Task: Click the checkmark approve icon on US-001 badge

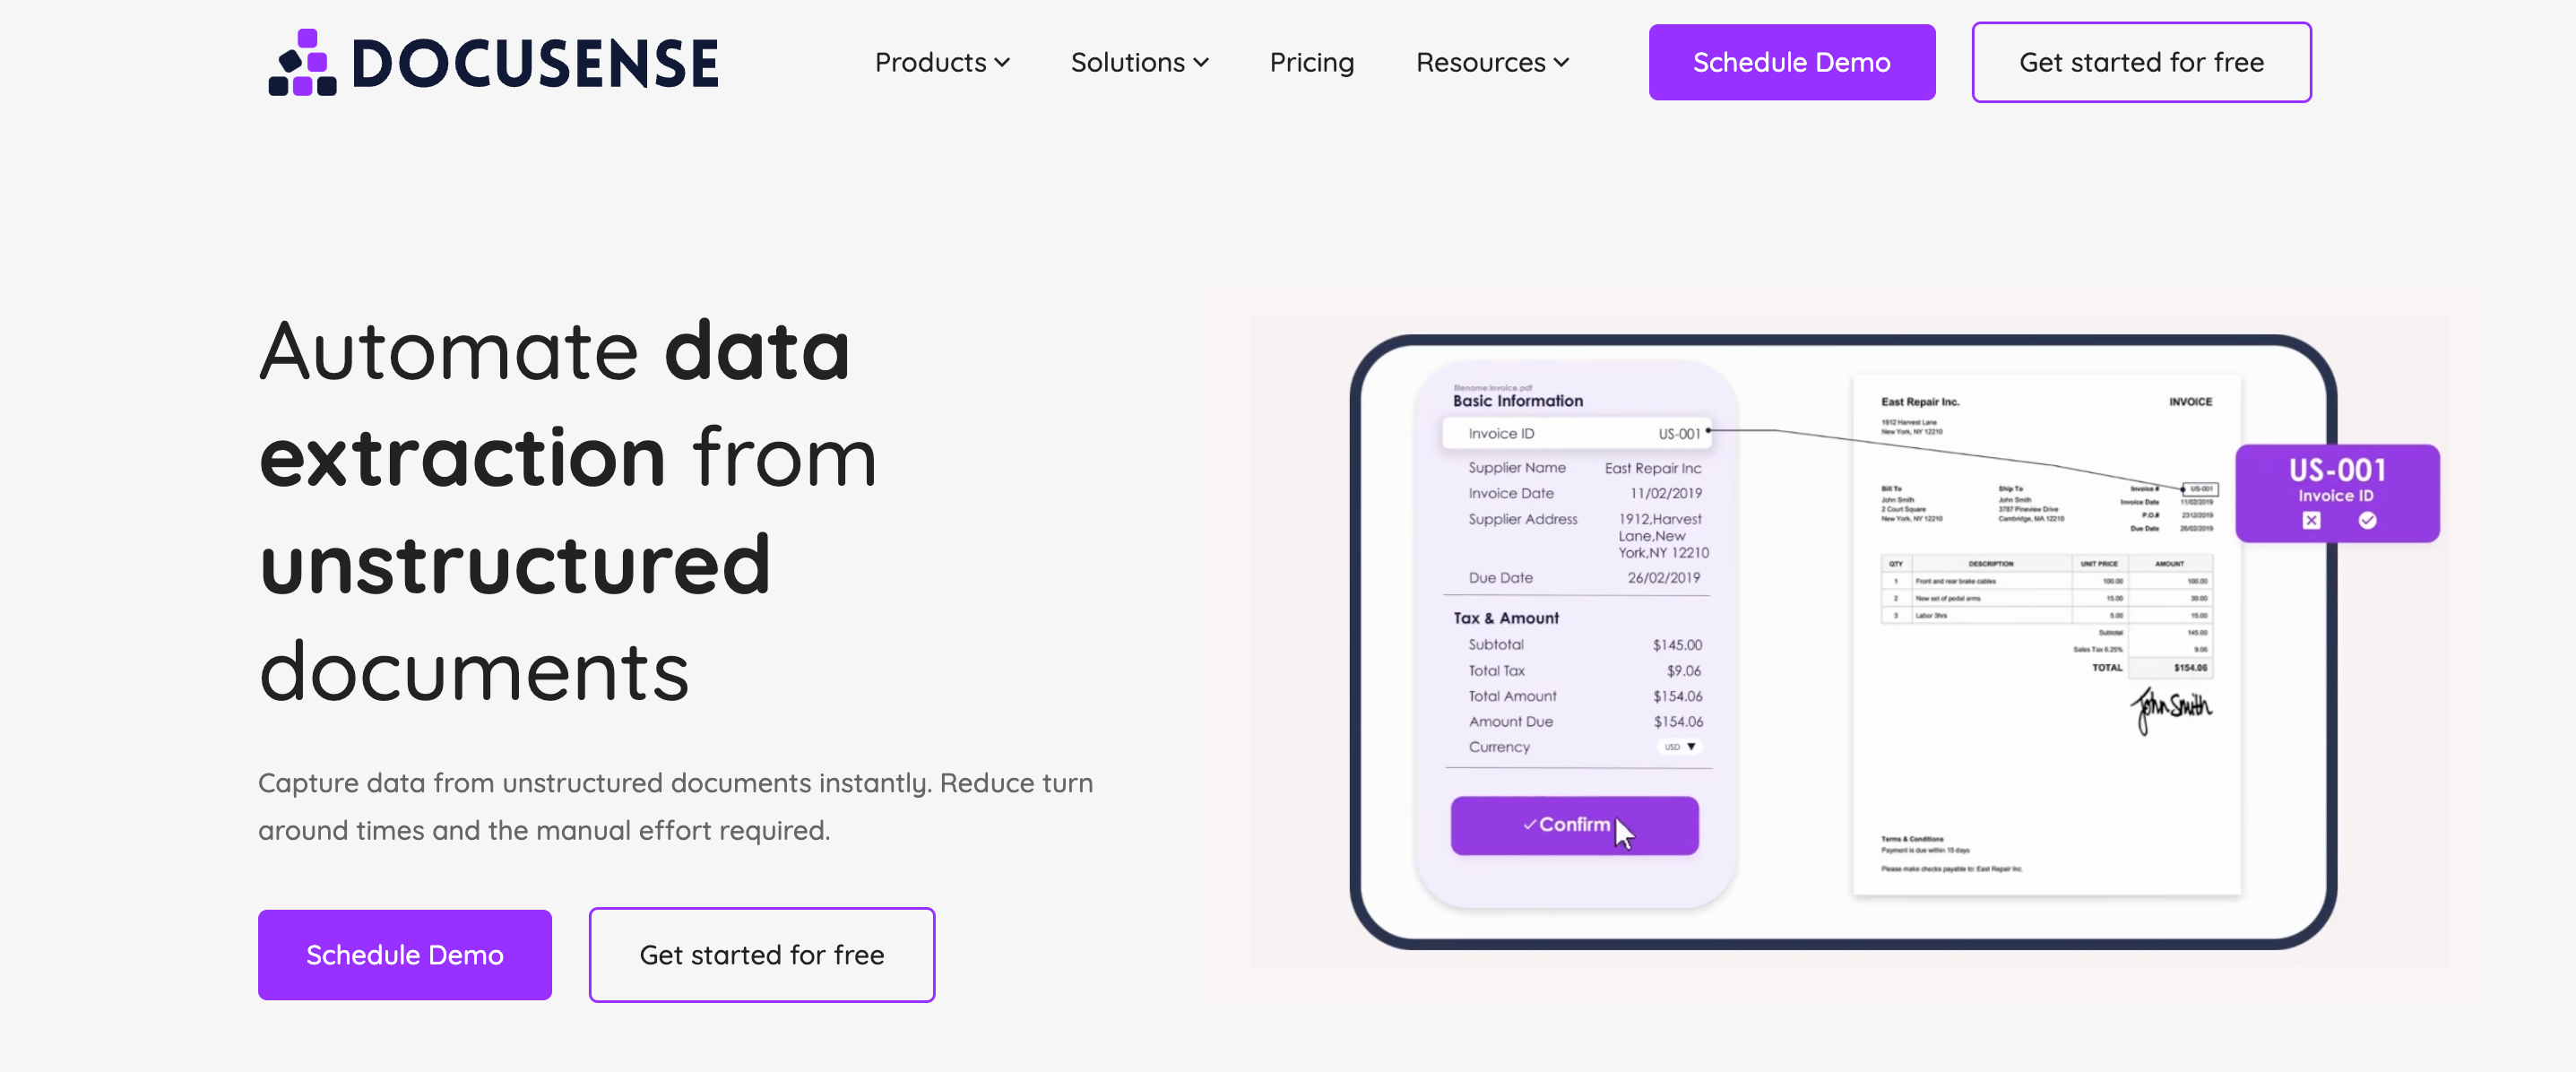Action: tap(2367, 520)
